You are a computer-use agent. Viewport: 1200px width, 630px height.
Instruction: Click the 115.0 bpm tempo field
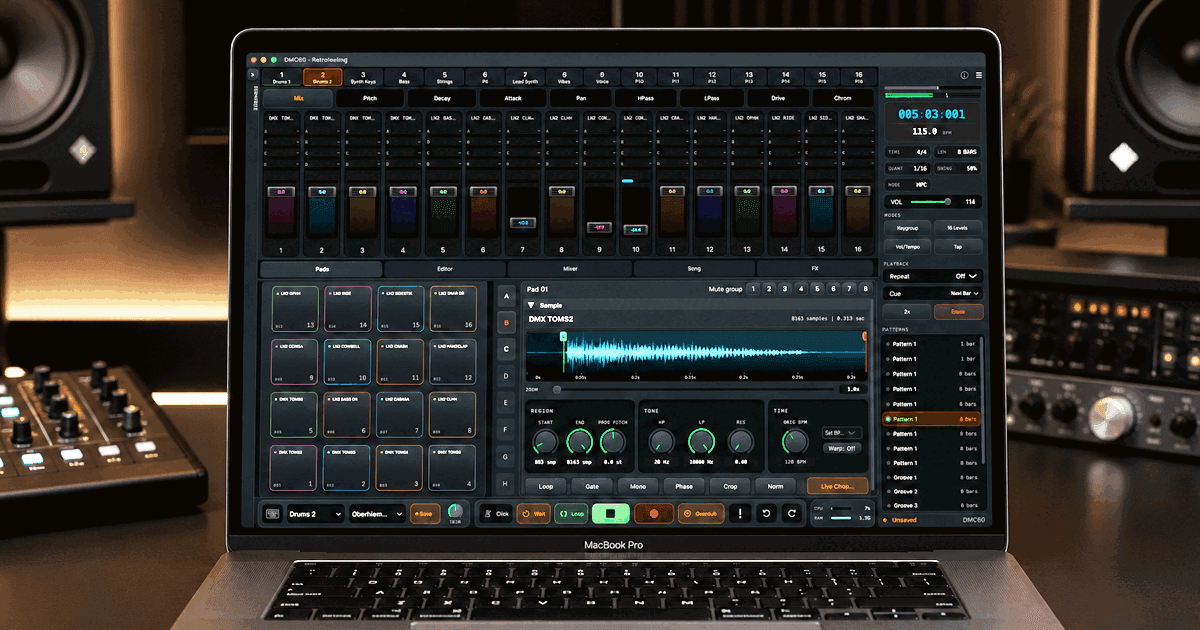(x=926, y=131)
